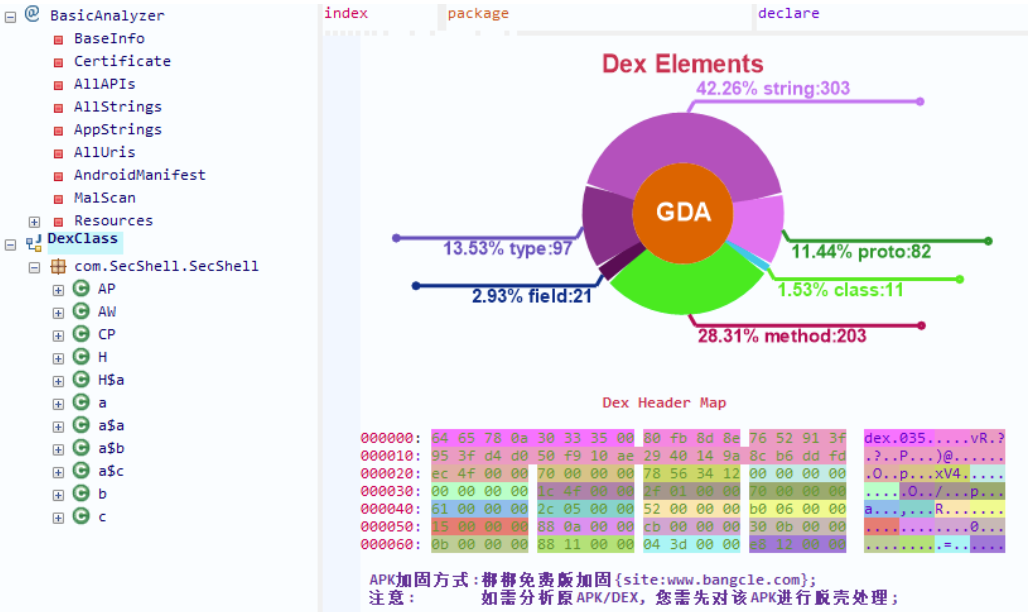Screen dimensions: 1028x612
Task: Select the package column header
Action: (x=477, y=13)
